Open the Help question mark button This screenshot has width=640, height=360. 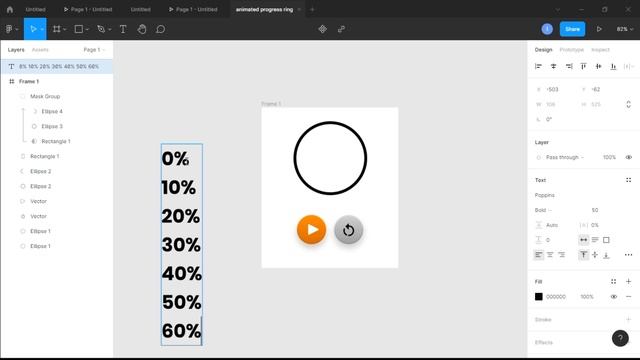[620, 338]
